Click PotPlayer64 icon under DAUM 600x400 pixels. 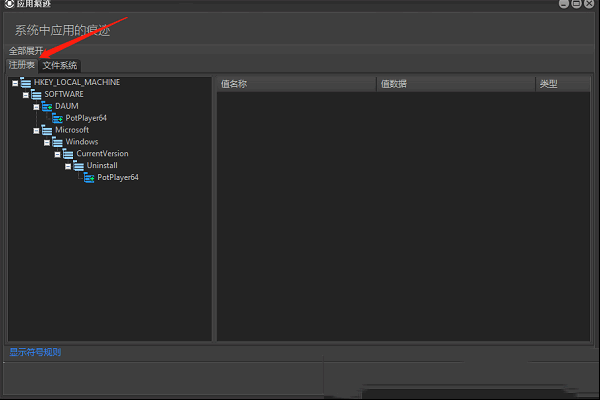[x=57, y=118]
